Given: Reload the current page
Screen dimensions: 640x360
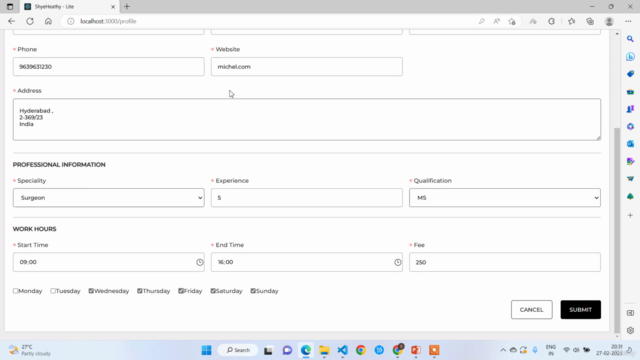Looking at the screenshot, I should 30,21.
